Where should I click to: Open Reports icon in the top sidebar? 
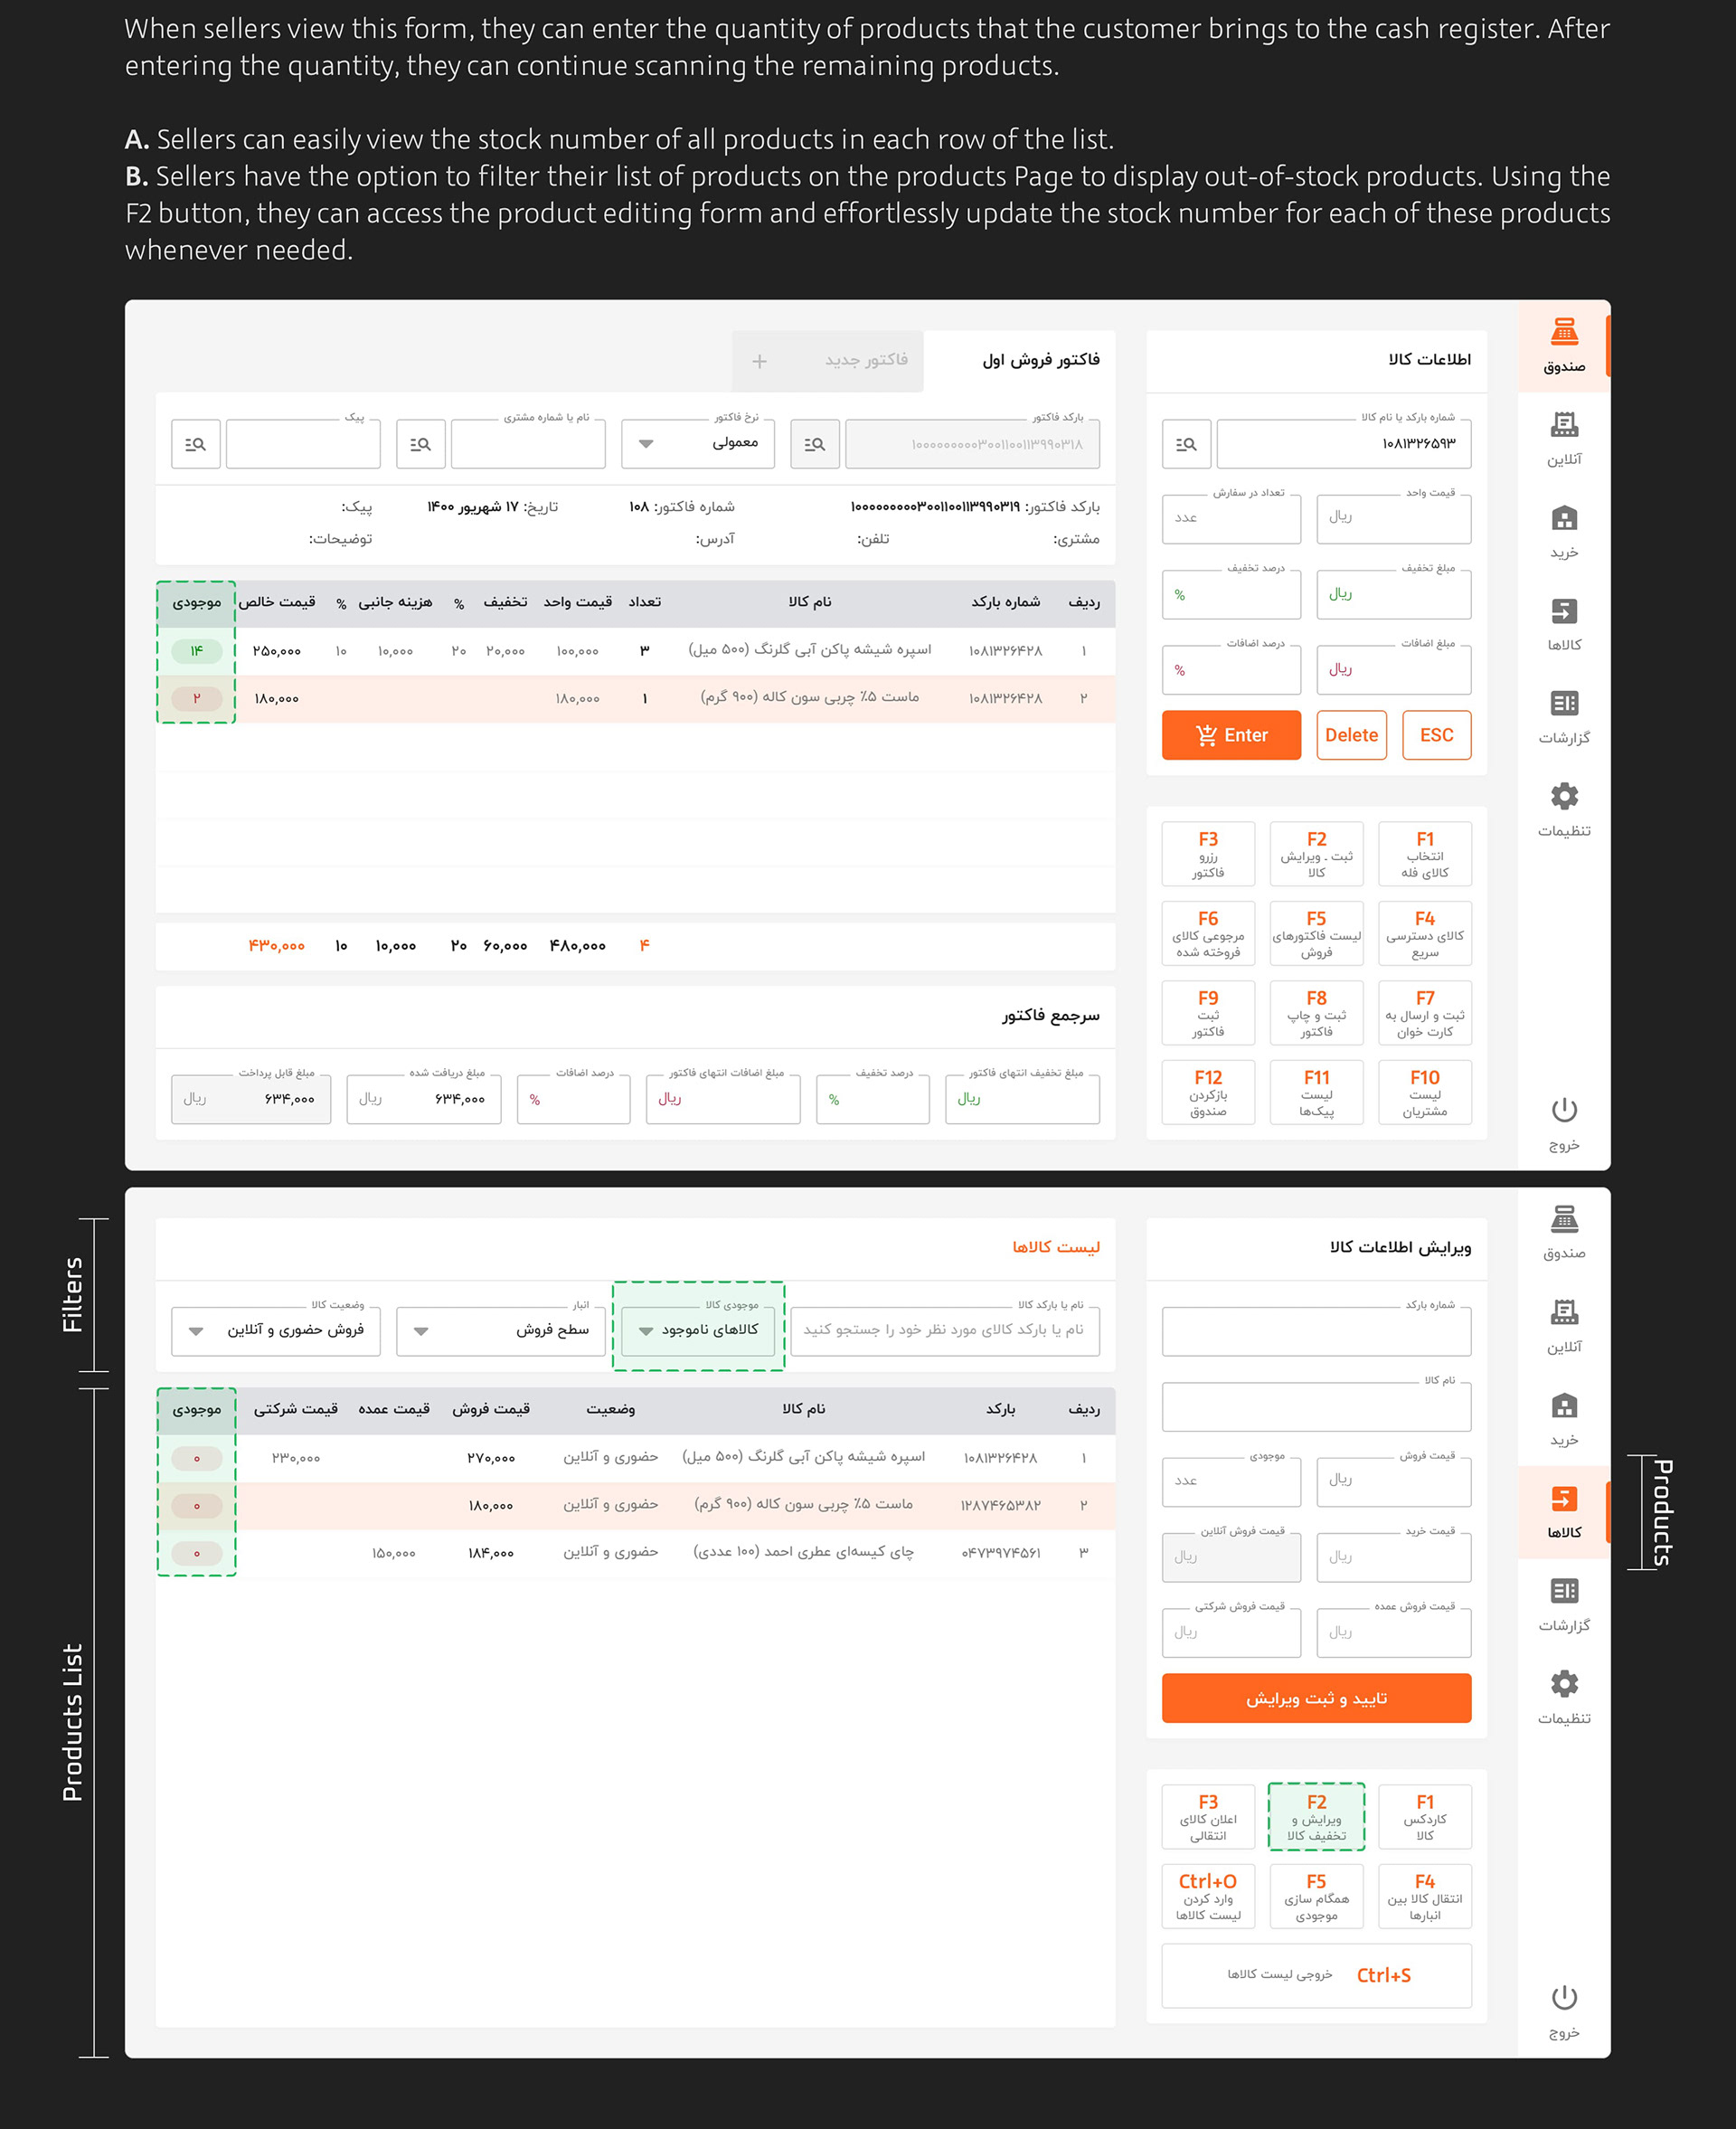pos(1563,704)
